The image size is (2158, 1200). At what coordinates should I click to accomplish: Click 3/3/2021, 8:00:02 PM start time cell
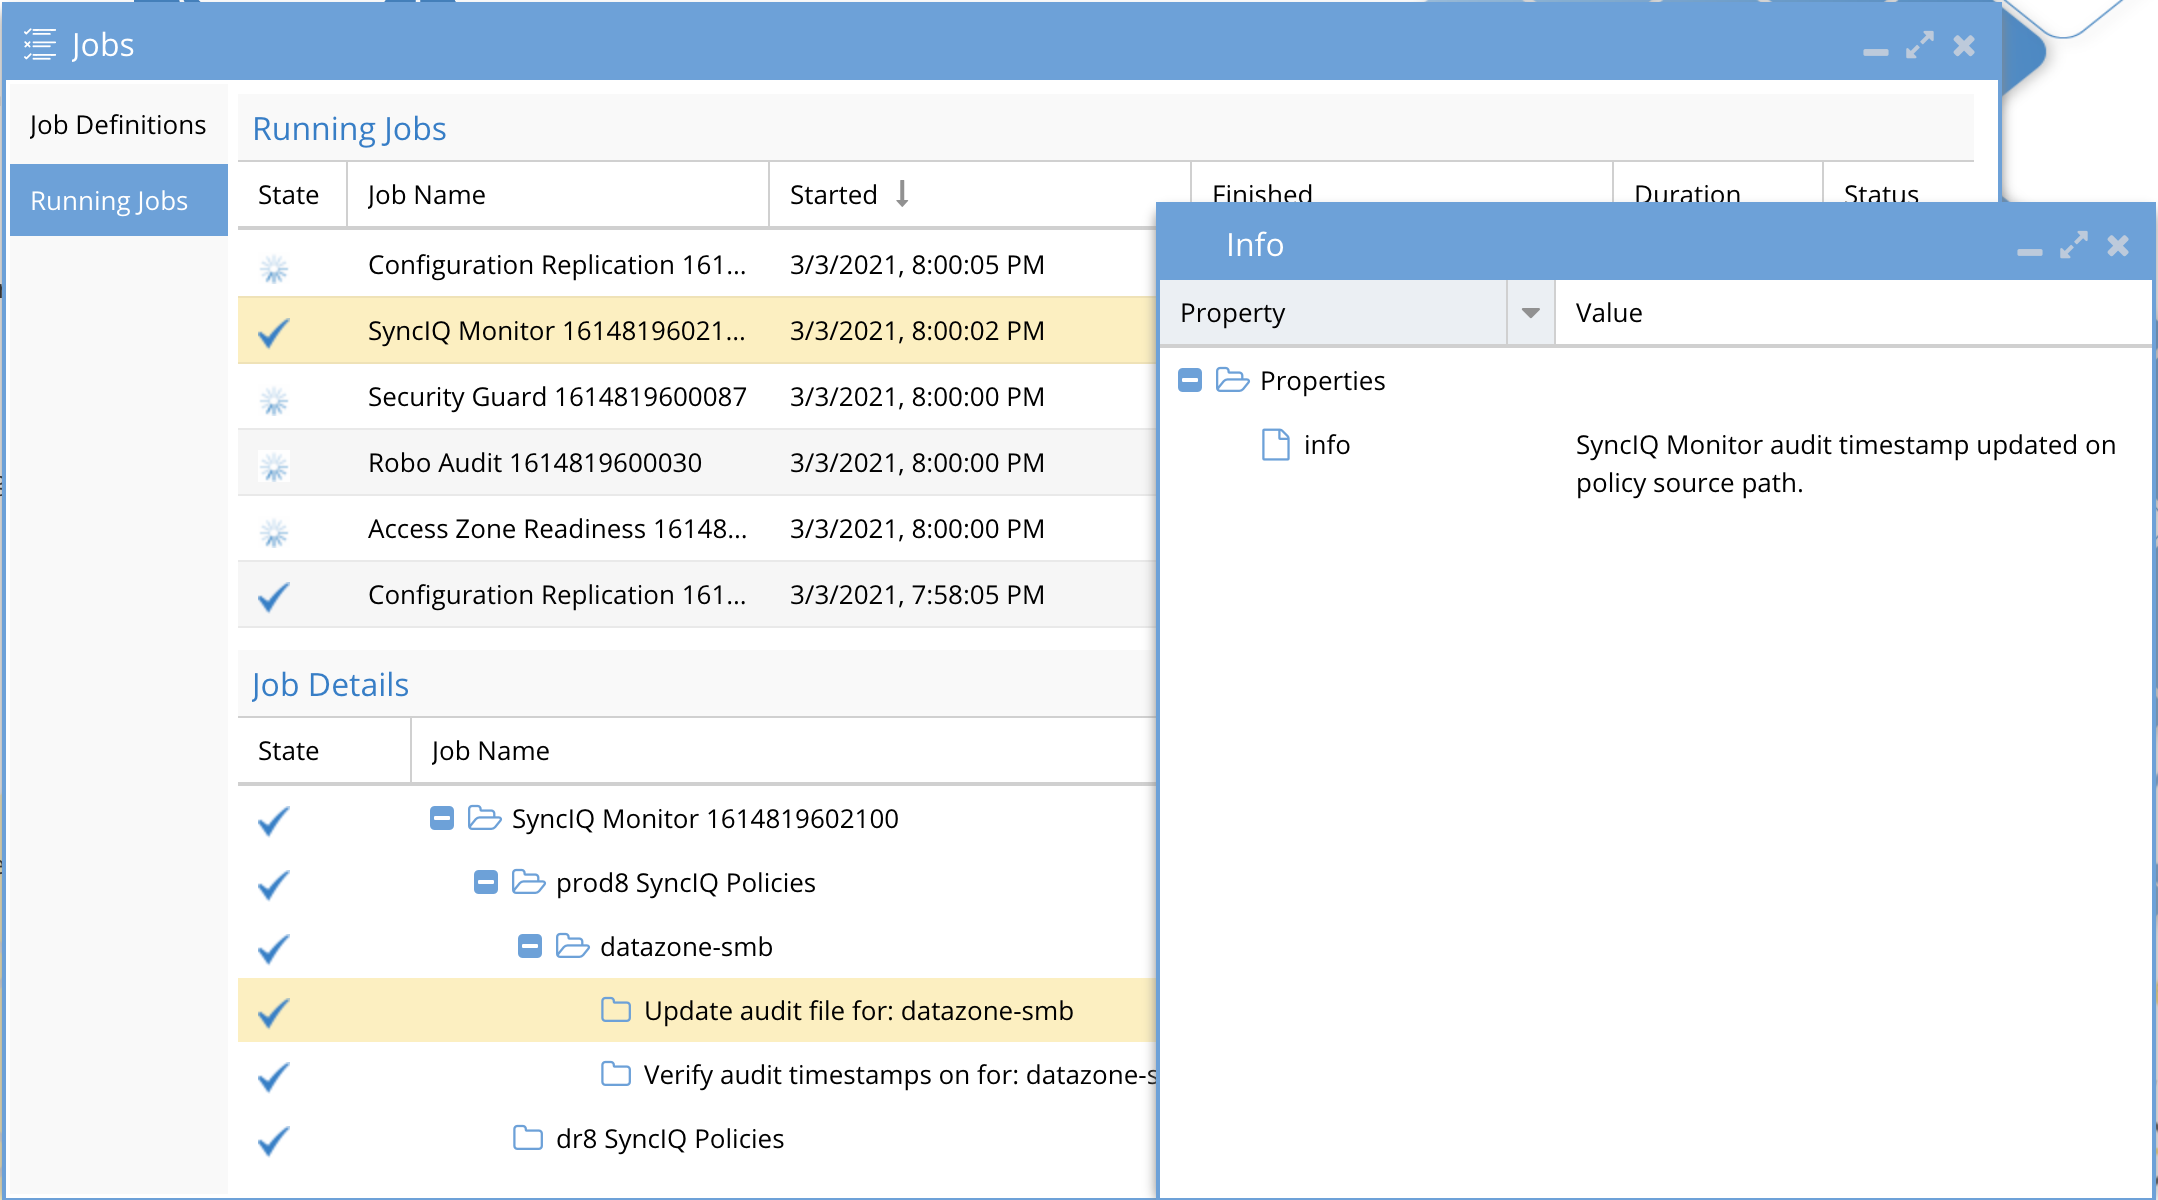point(917,331)
